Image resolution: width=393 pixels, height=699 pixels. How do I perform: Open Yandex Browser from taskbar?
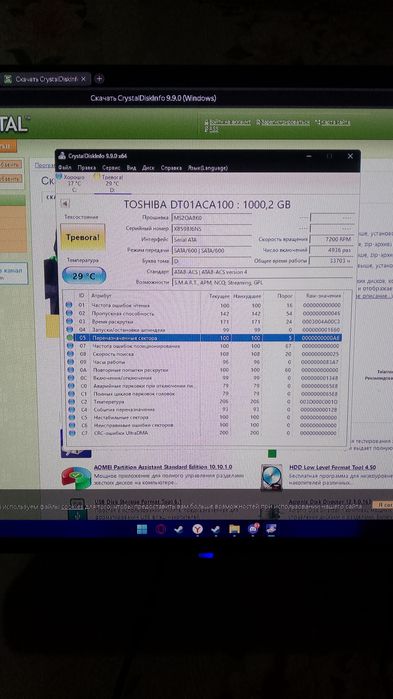coord(197,529)
